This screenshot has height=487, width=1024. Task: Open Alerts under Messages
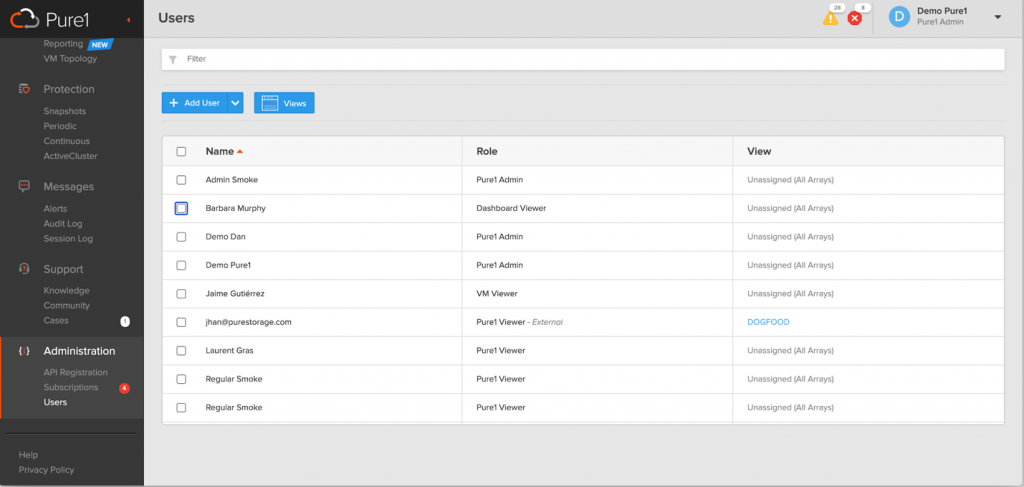(x=56, y=209)
